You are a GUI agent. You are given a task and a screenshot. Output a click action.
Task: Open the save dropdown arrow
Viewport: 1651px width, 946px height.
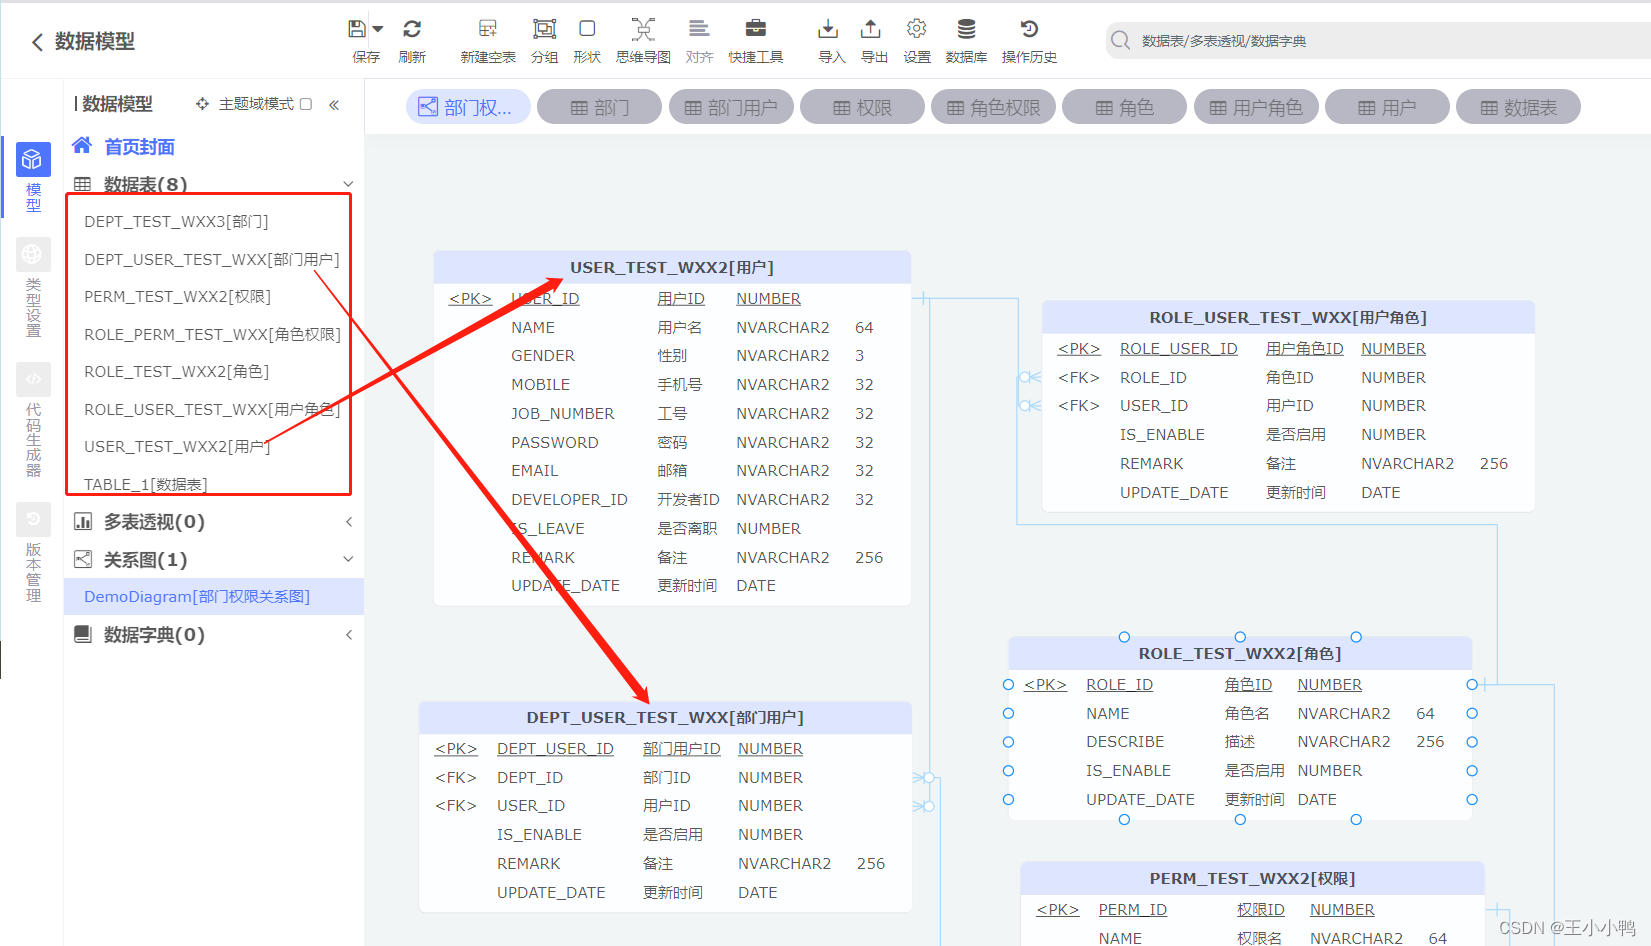pyautogui.click(x=378, y=29)
